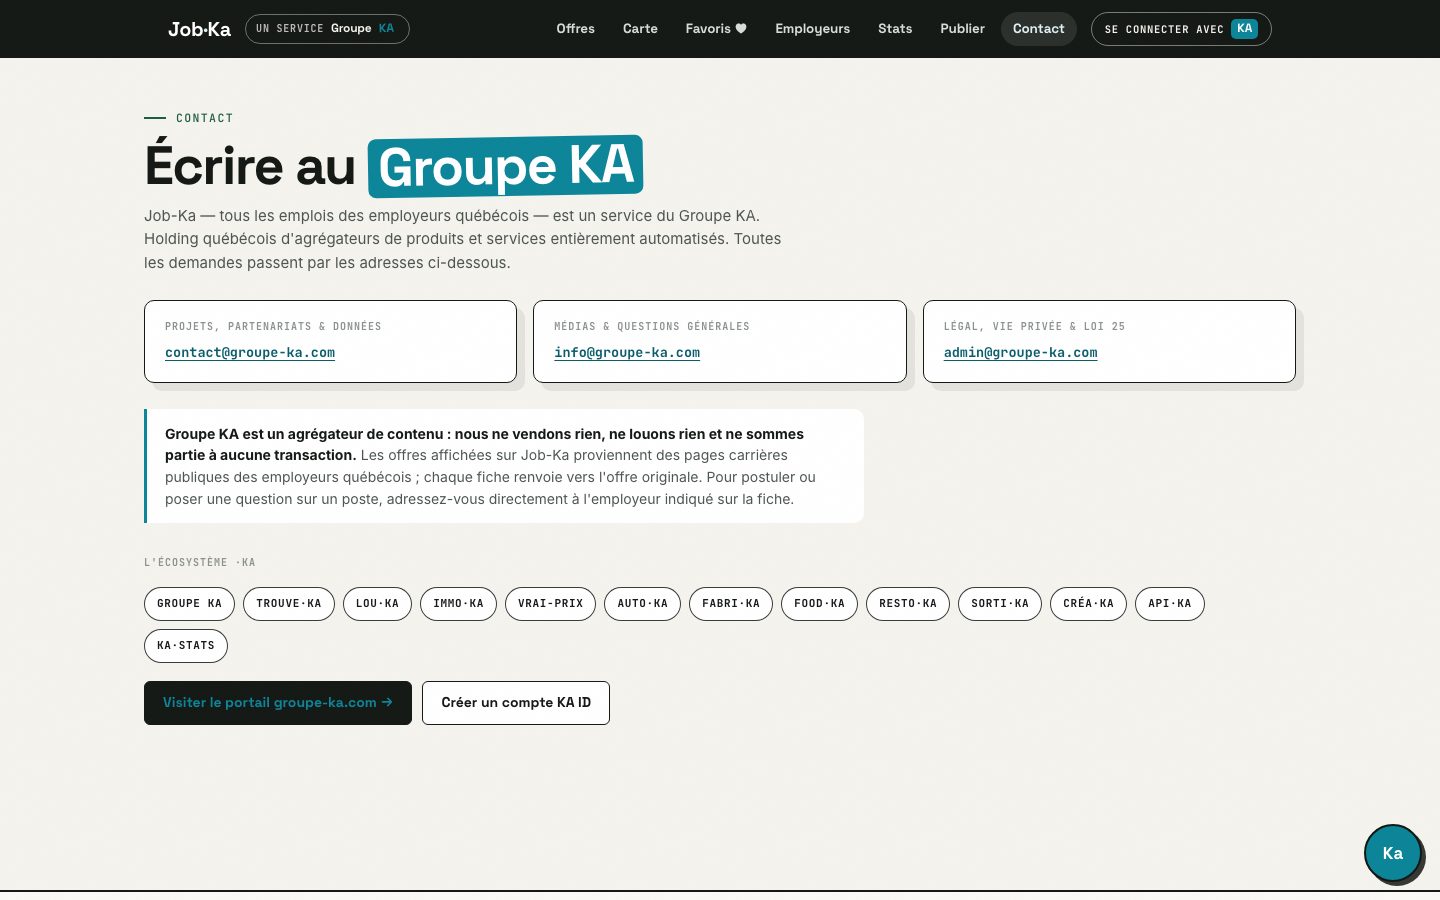Navigate to Employeurs
Screen dimensions: 1440x900
(812, 29)
